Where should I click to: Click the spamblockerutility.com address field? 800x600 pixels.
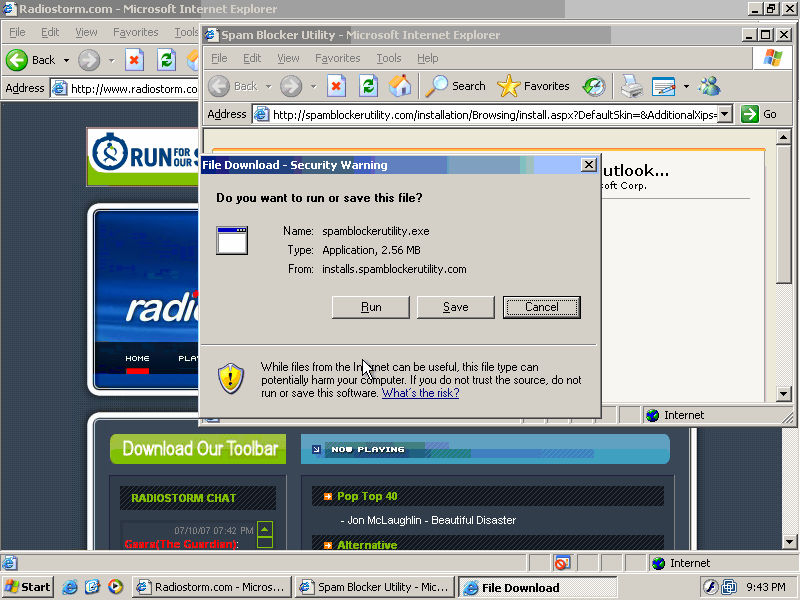493,115
